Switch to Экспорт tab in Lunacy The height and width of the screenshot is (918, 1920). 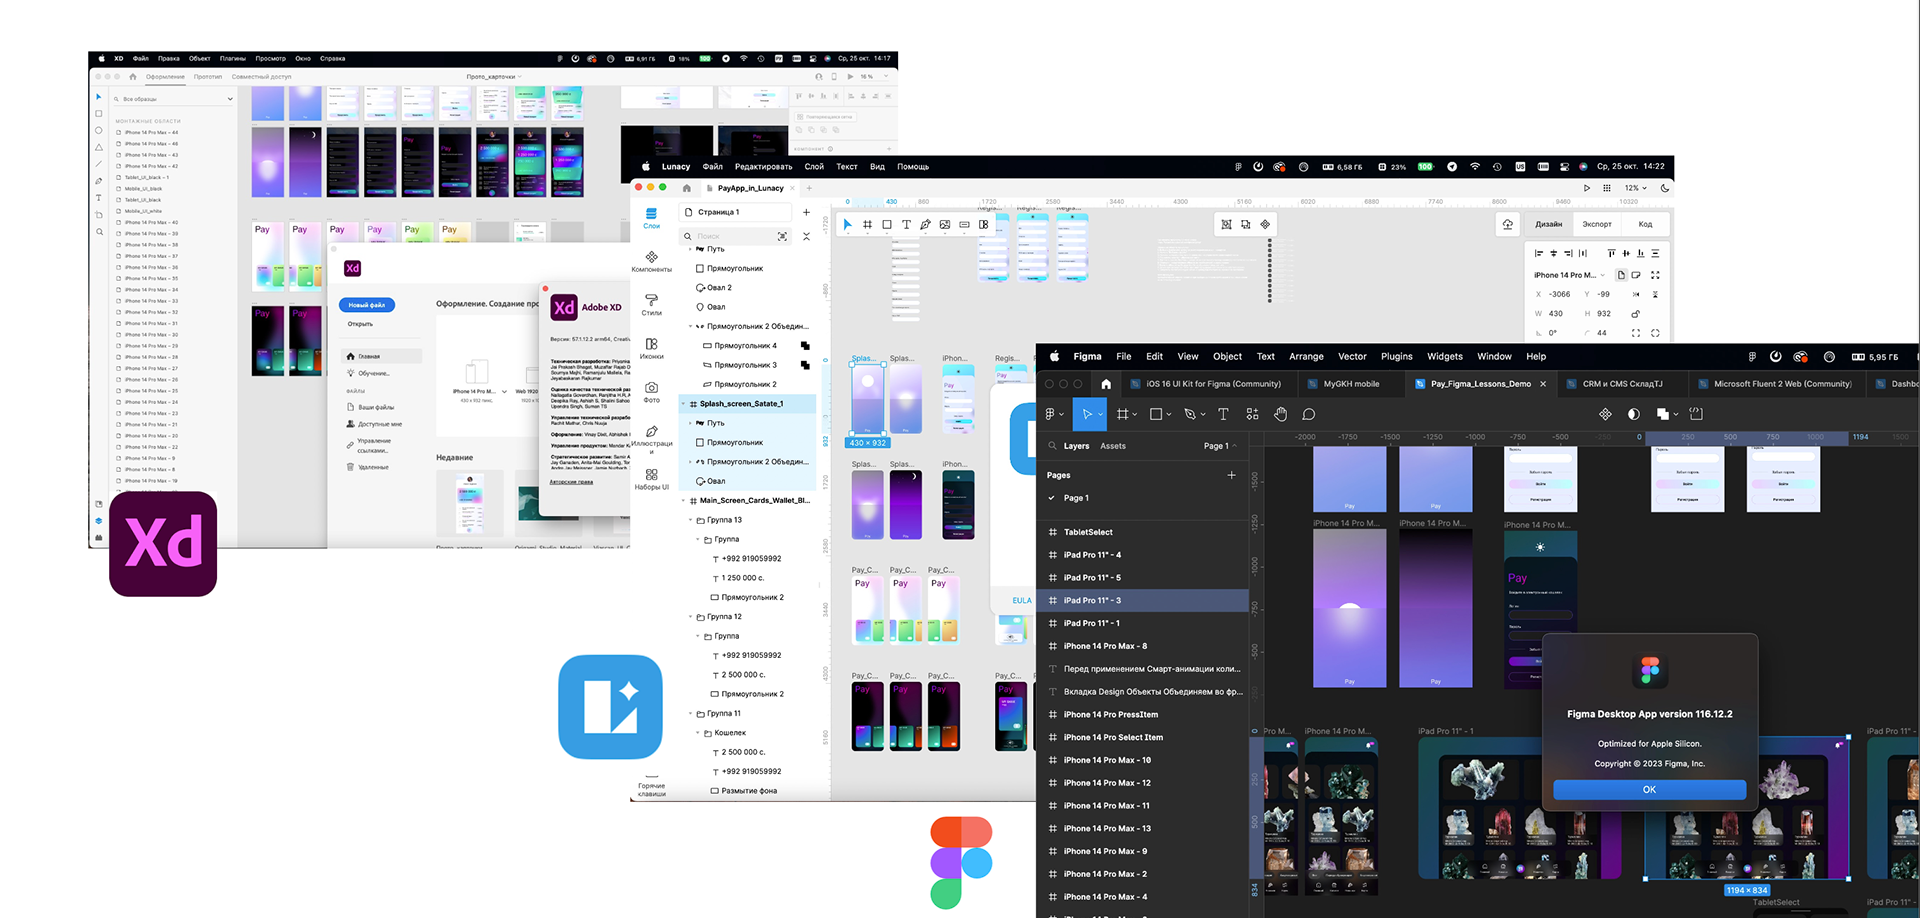(1597, 224)
